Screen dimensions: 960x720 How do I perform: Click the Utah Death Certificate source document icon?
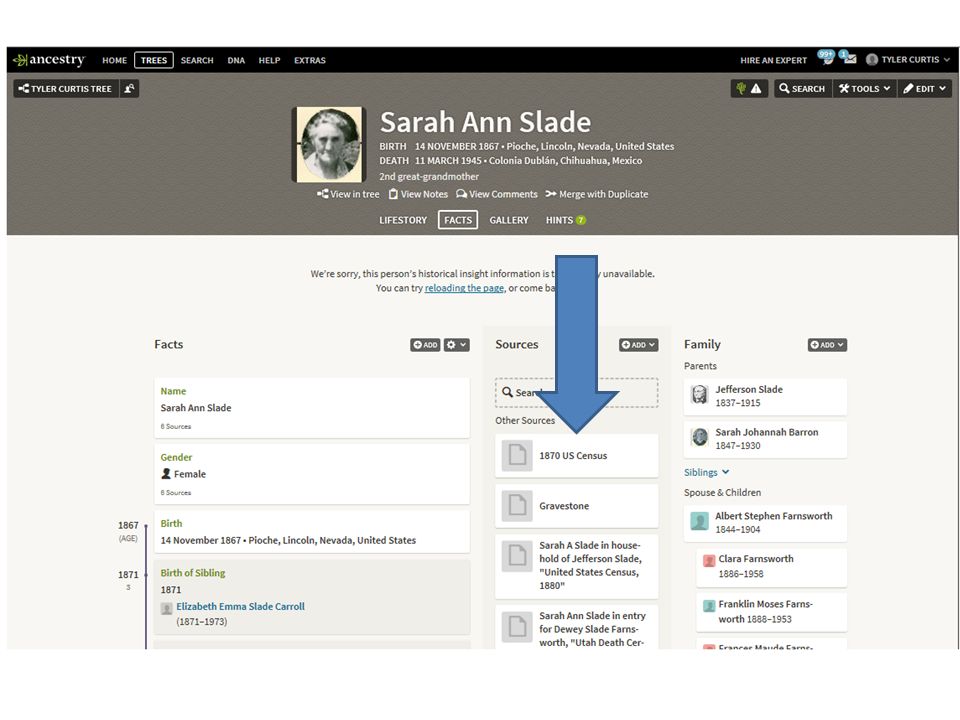(x=517, y=627)
